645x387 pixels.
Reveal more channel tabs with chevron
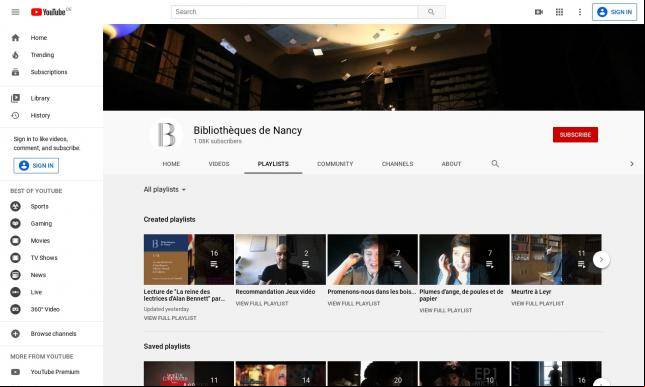tap(632, 164)
